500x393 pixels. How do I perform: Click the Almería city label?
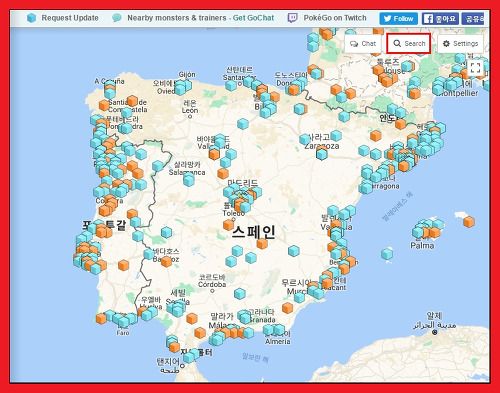click(278, 341)
